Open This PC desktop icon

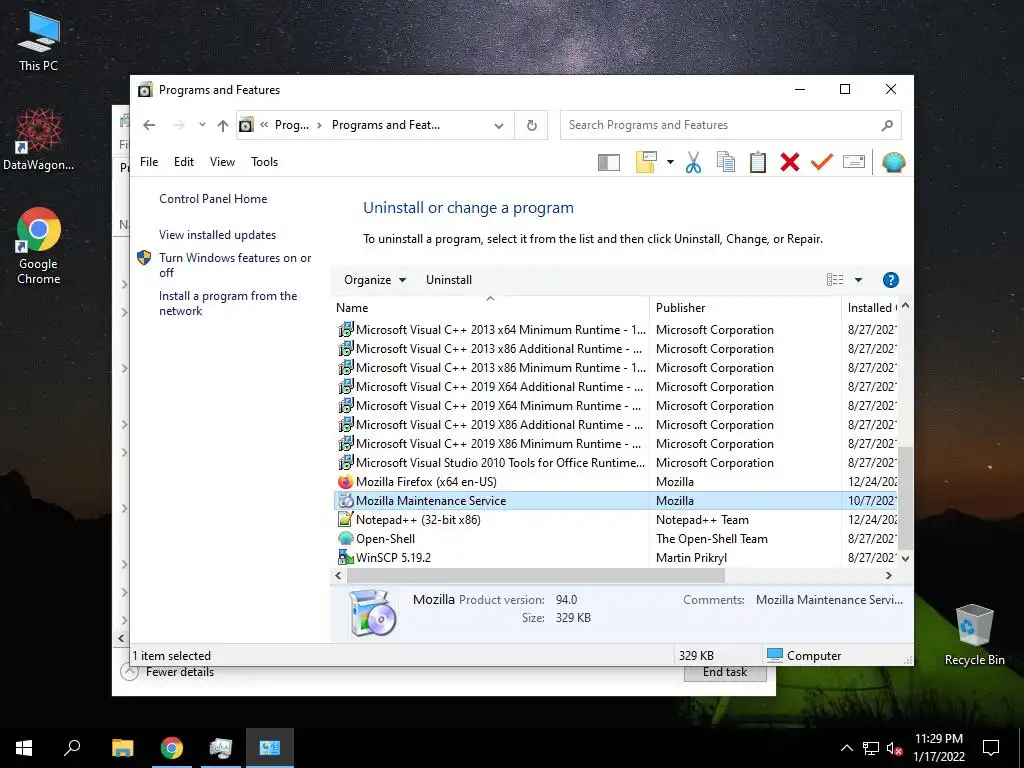[x=39, y=41]
